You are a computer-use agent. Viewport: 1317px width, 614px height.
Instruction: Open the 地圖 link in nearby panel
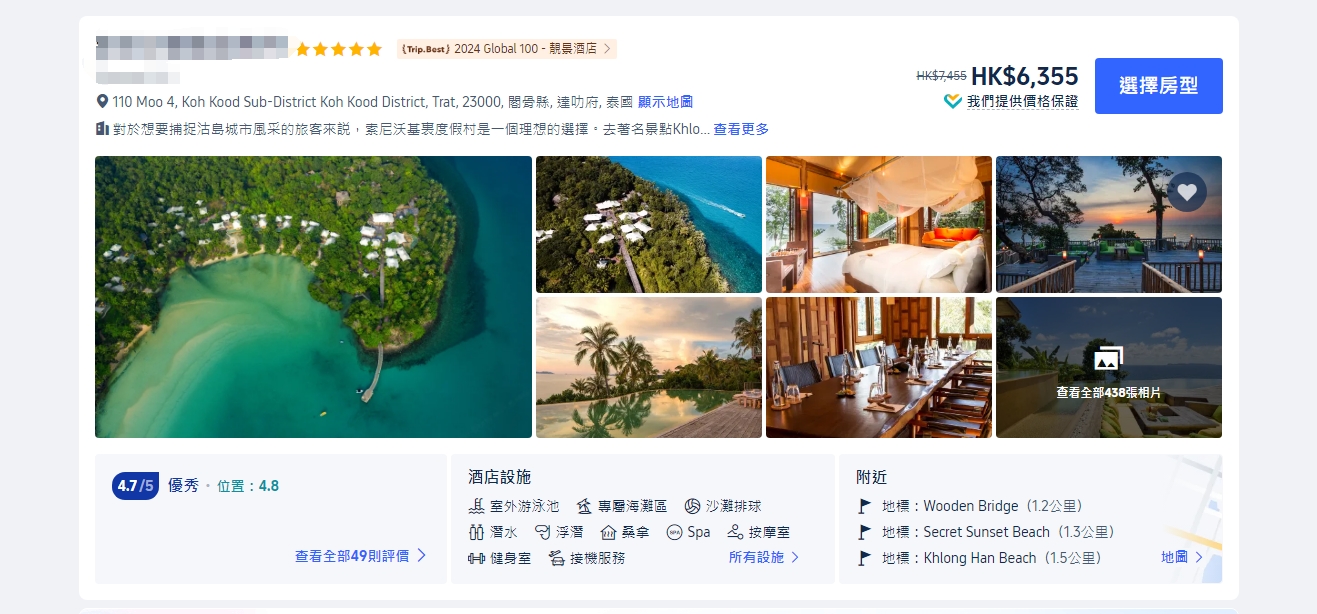[x=1182, y=557]
